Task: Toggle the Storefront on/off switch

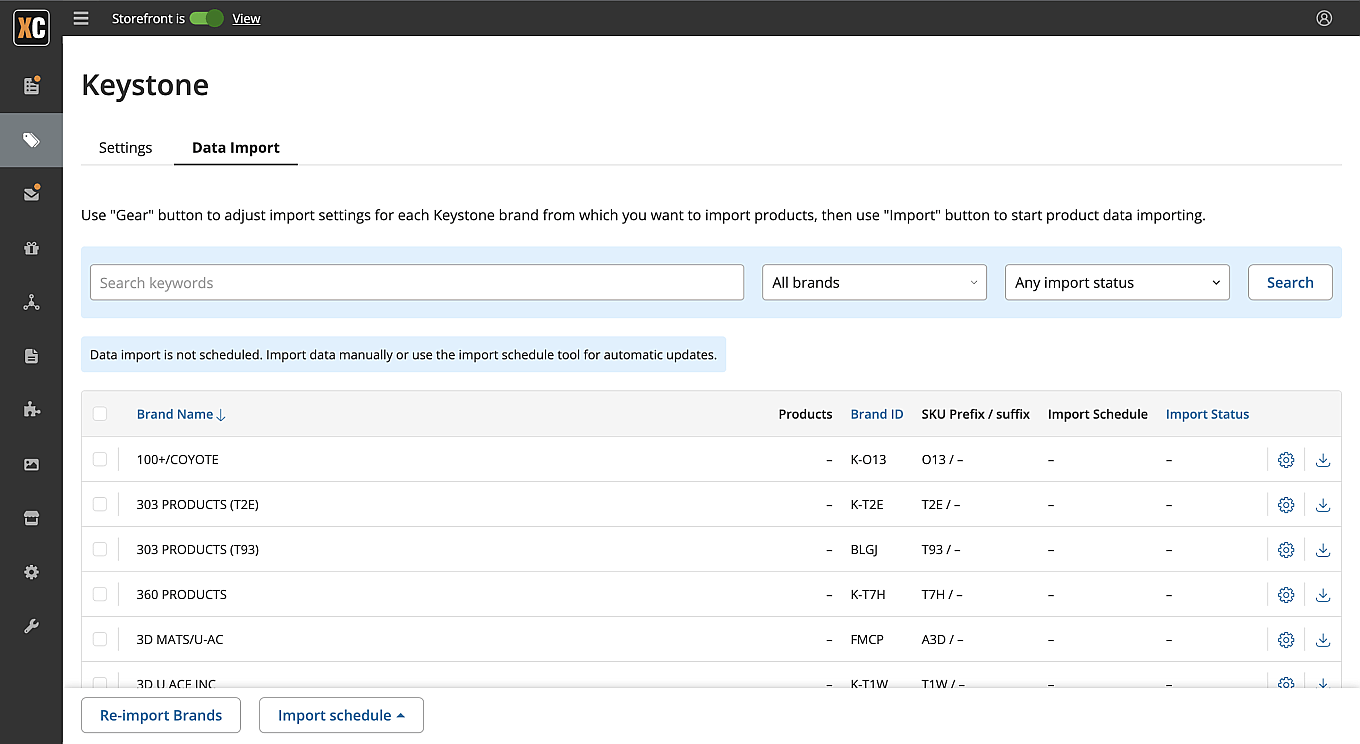Action: click(x=206, y=18)
